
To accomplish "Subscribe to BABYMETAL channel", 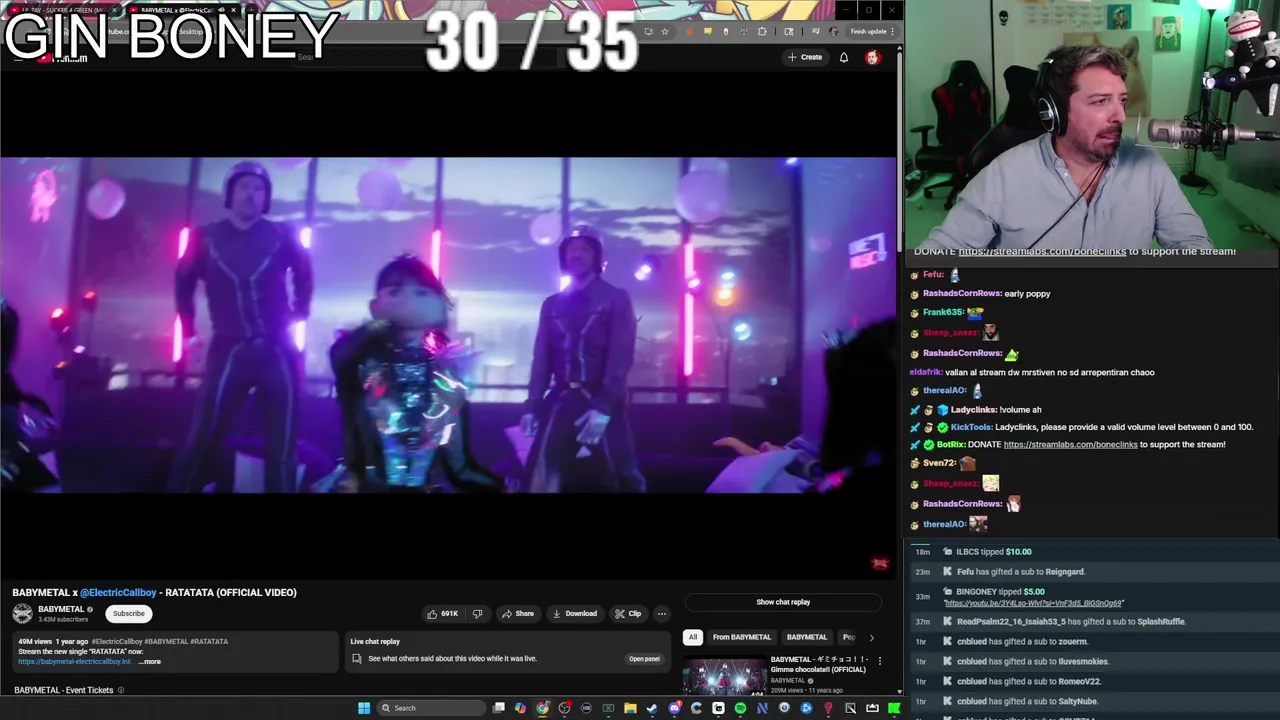I will coord(128,613).
